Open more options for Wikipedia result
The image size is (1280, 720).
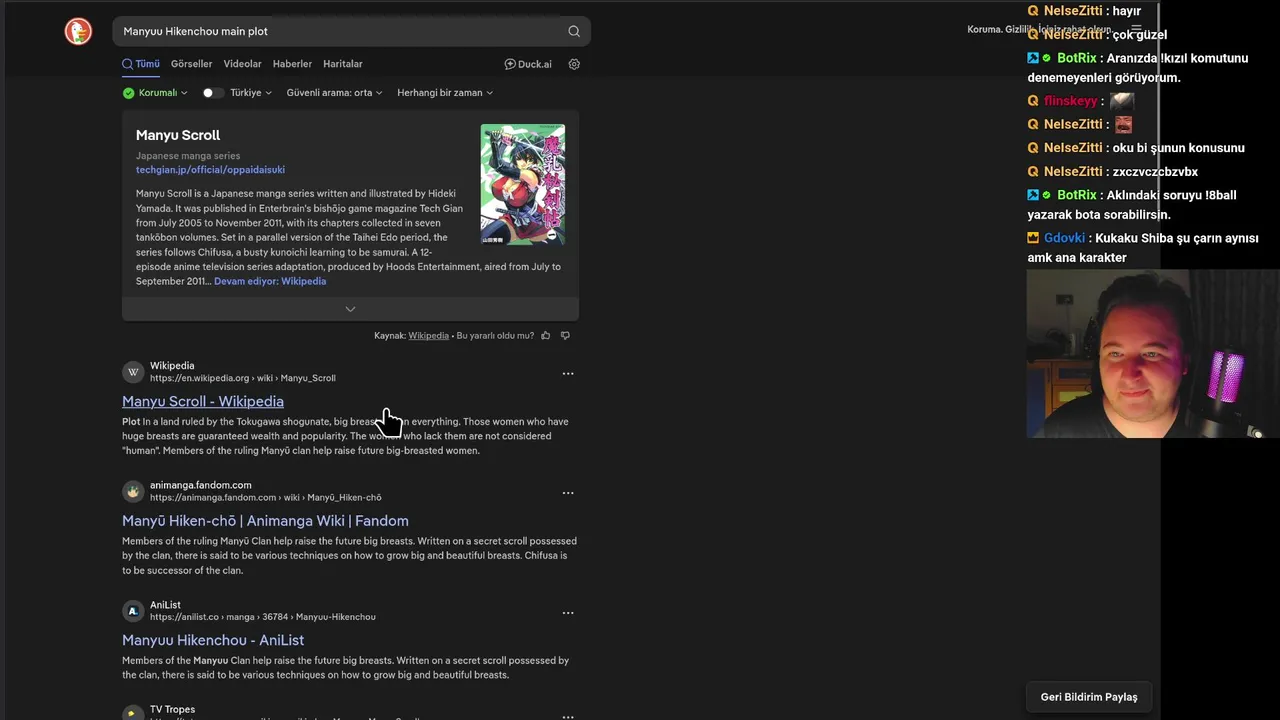click(x=568, y=373)
